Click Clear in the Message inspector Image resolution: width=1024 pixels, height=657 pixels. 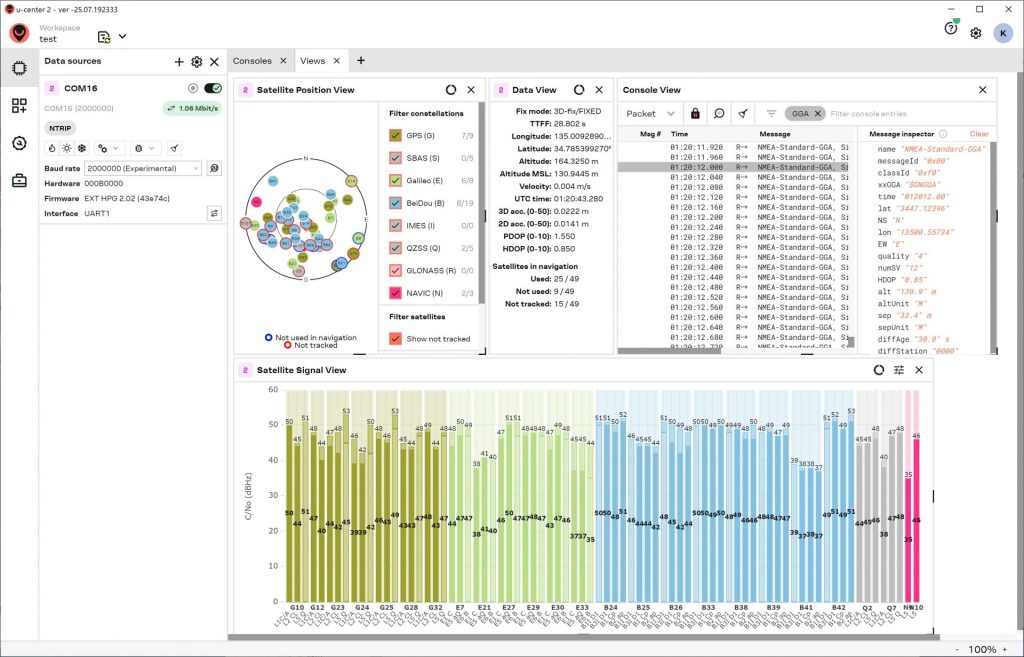coord(978,134)
